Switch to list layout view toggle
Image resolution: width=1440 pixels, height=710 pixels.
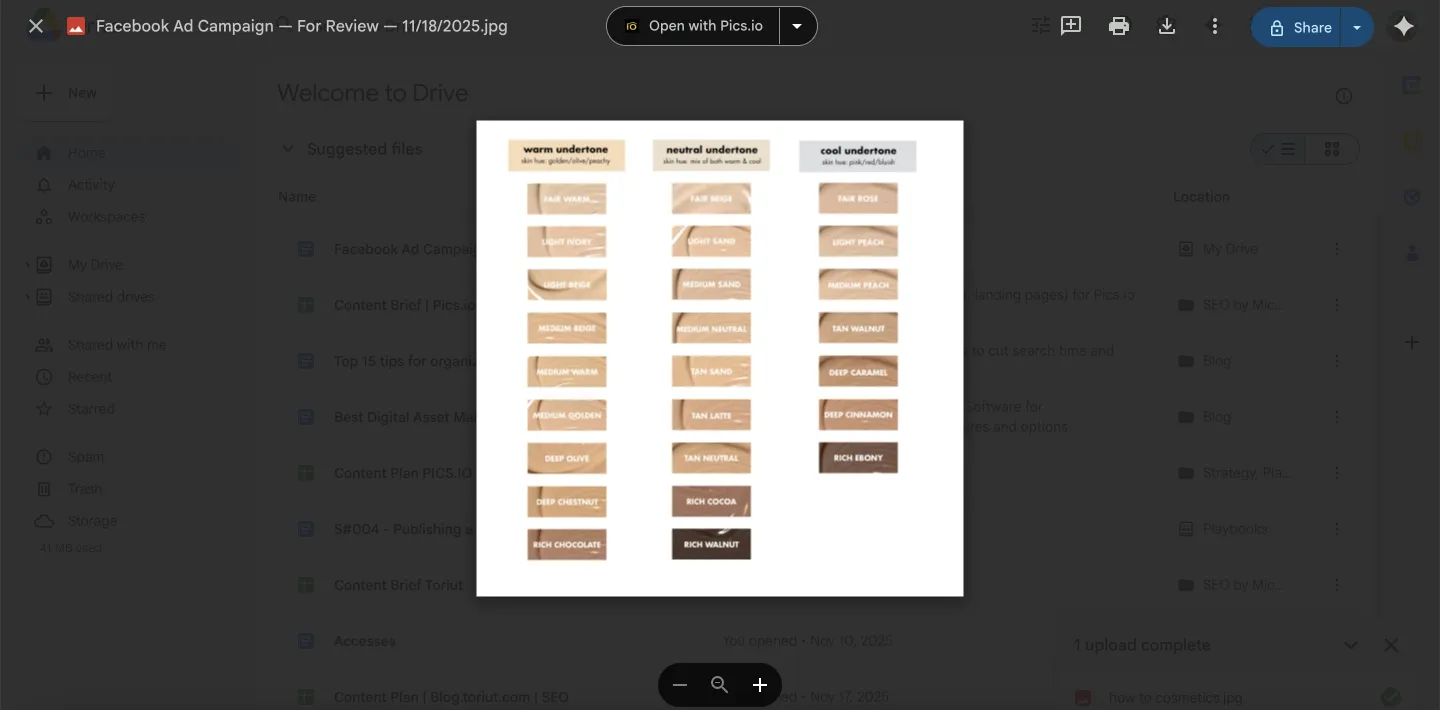tap(1278, 149)
